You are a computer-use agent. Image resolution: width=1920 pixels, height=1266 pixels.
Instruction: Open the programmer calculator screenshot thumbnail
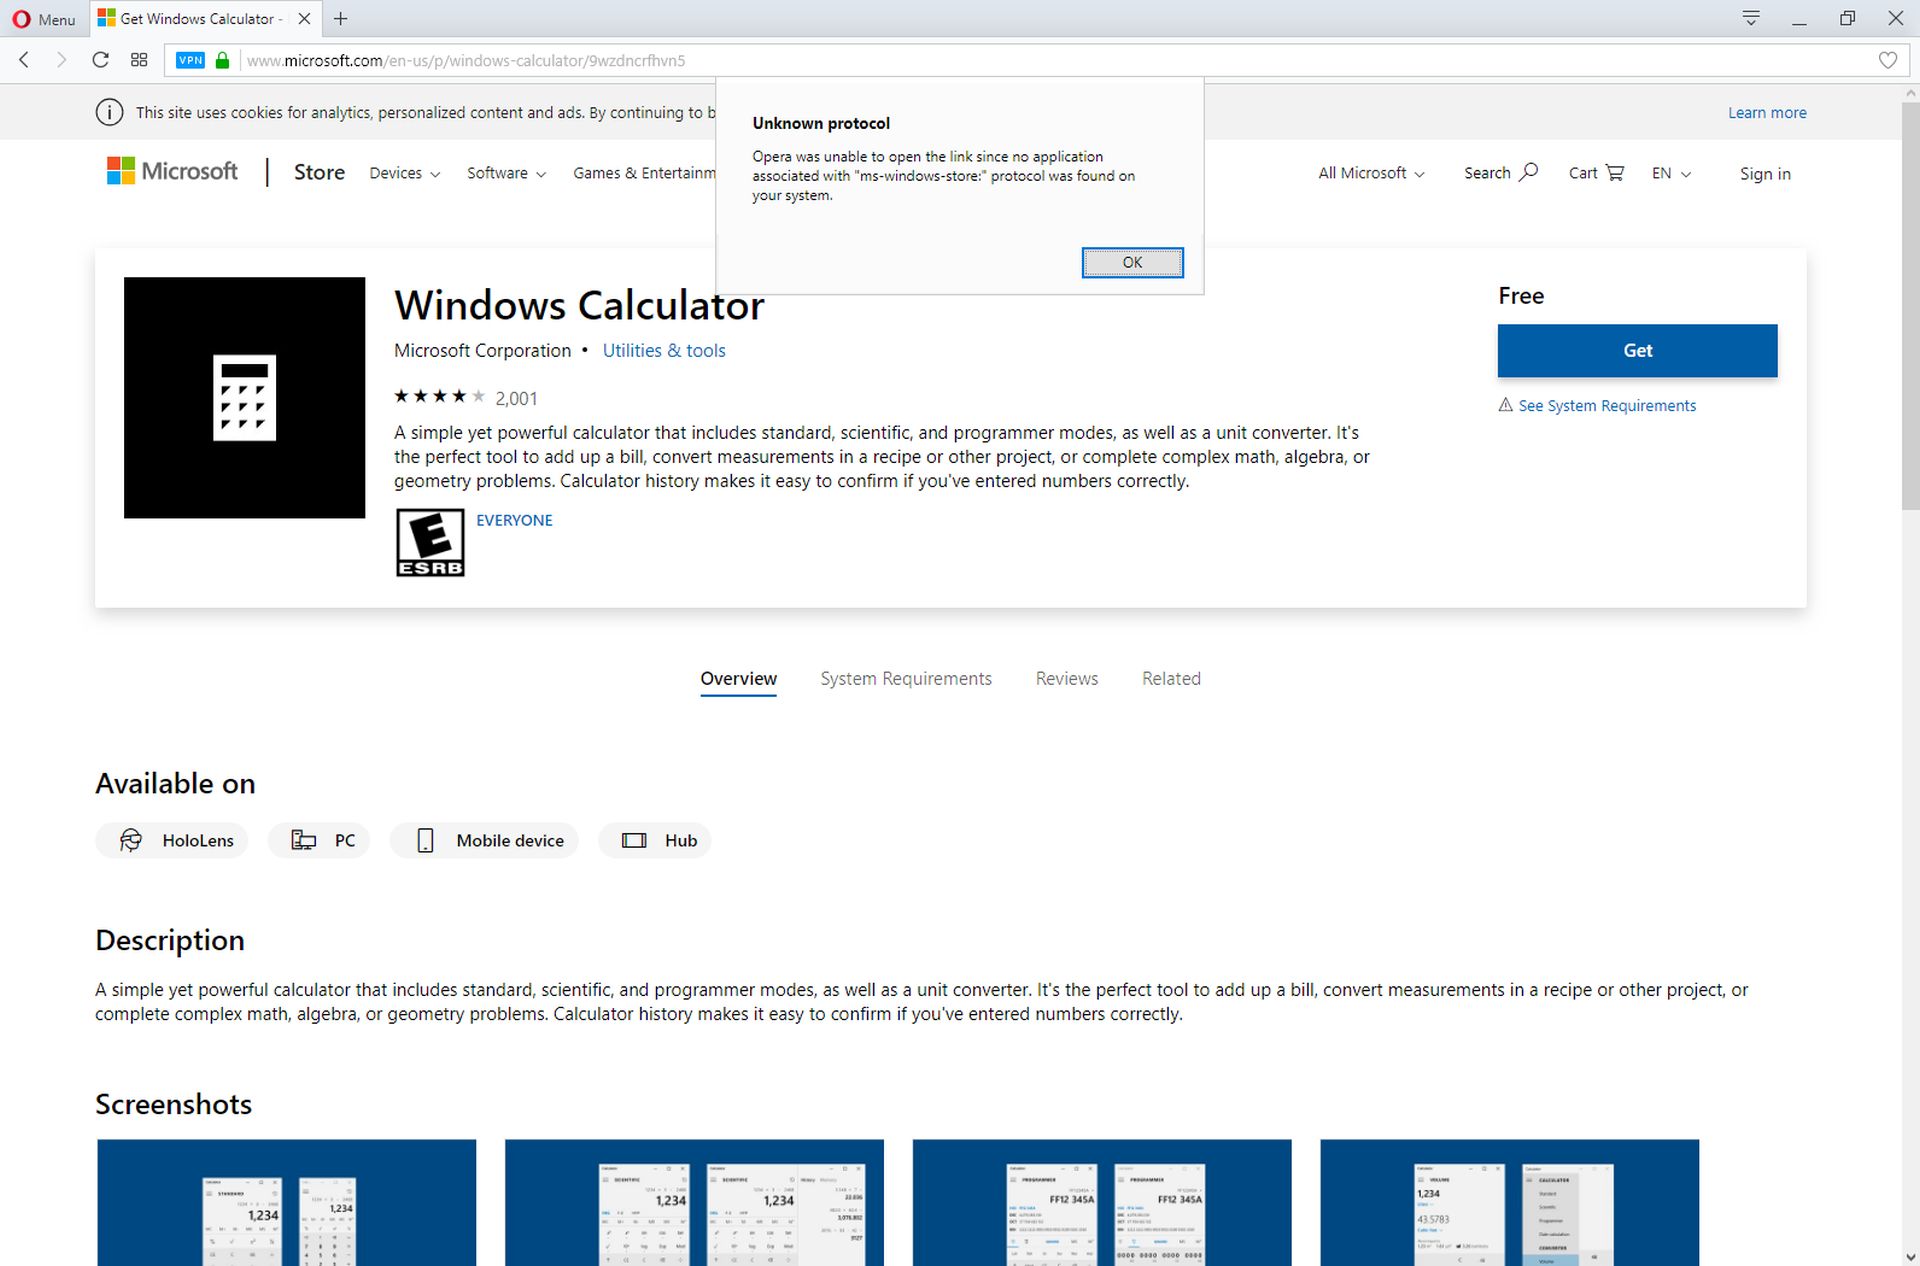[x=1102, y=1202]
